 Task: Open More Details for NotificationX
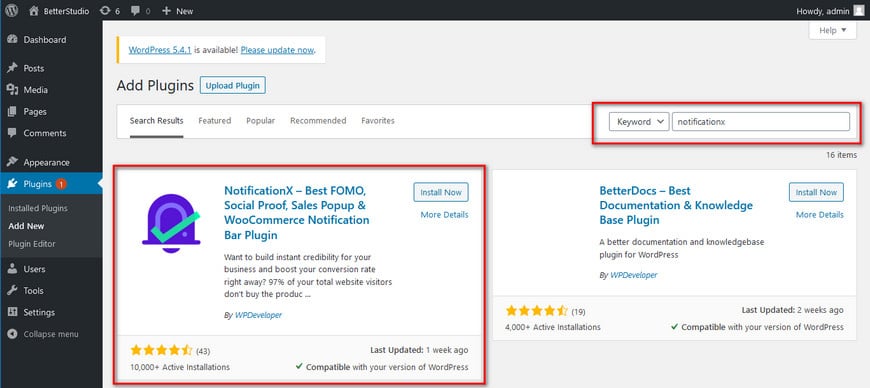tap(444, 214)
